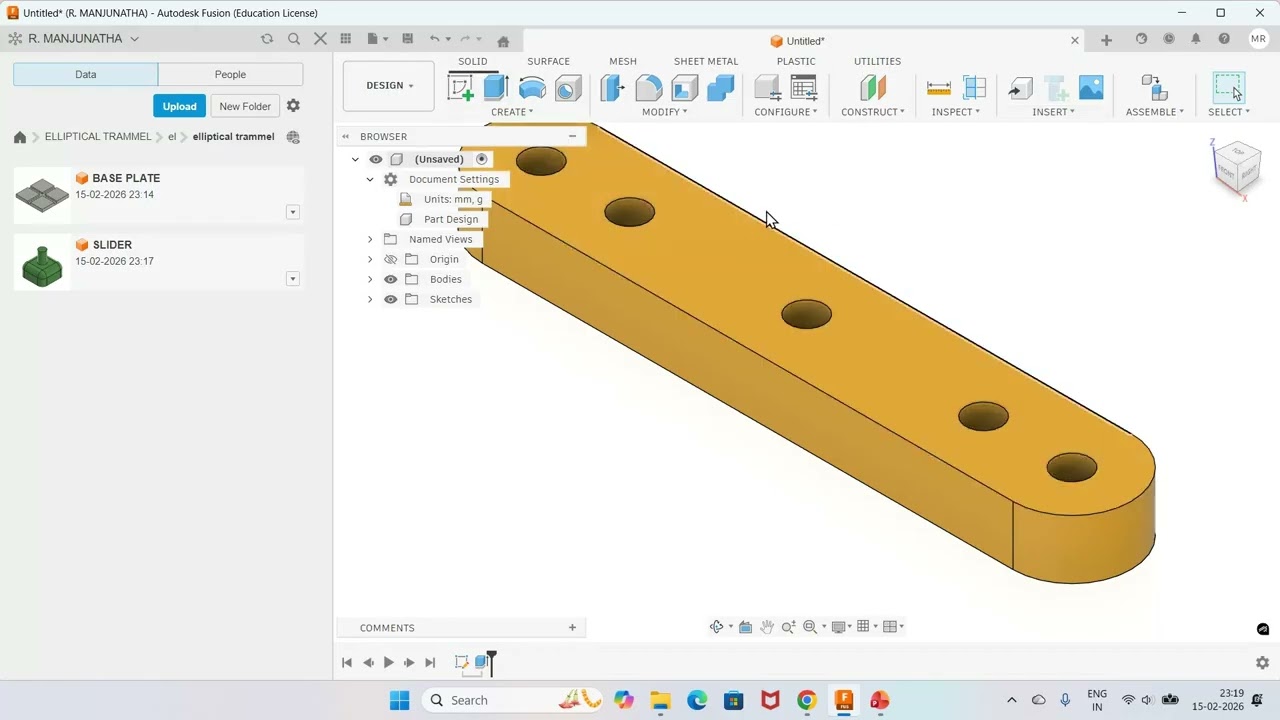Click the New Folder button

coord(245,106)
